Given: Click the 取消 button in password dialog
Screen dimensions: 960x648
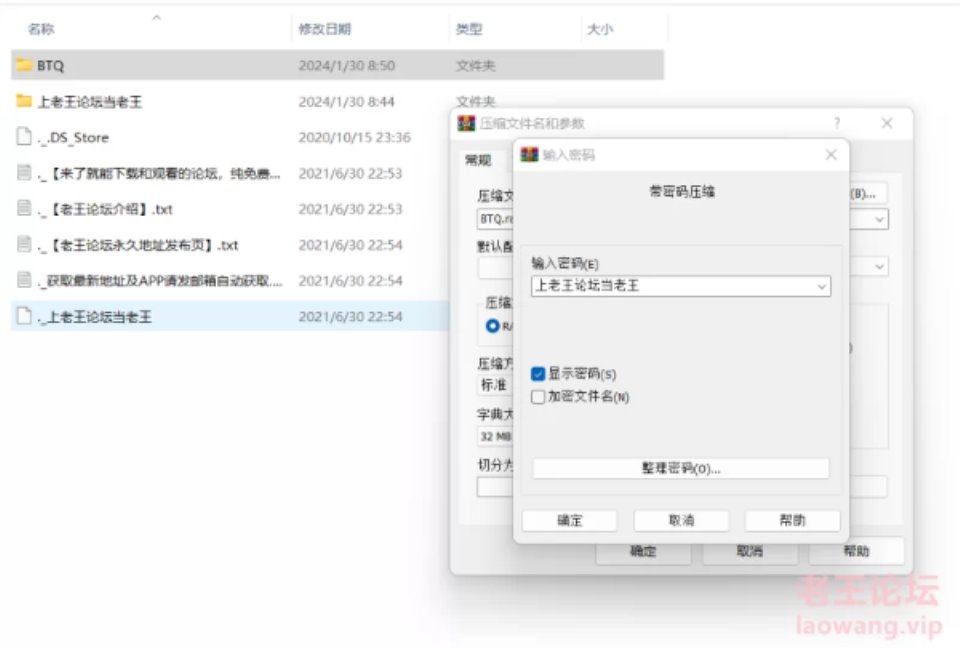Looking at the screenshot, I should (681, 521).
